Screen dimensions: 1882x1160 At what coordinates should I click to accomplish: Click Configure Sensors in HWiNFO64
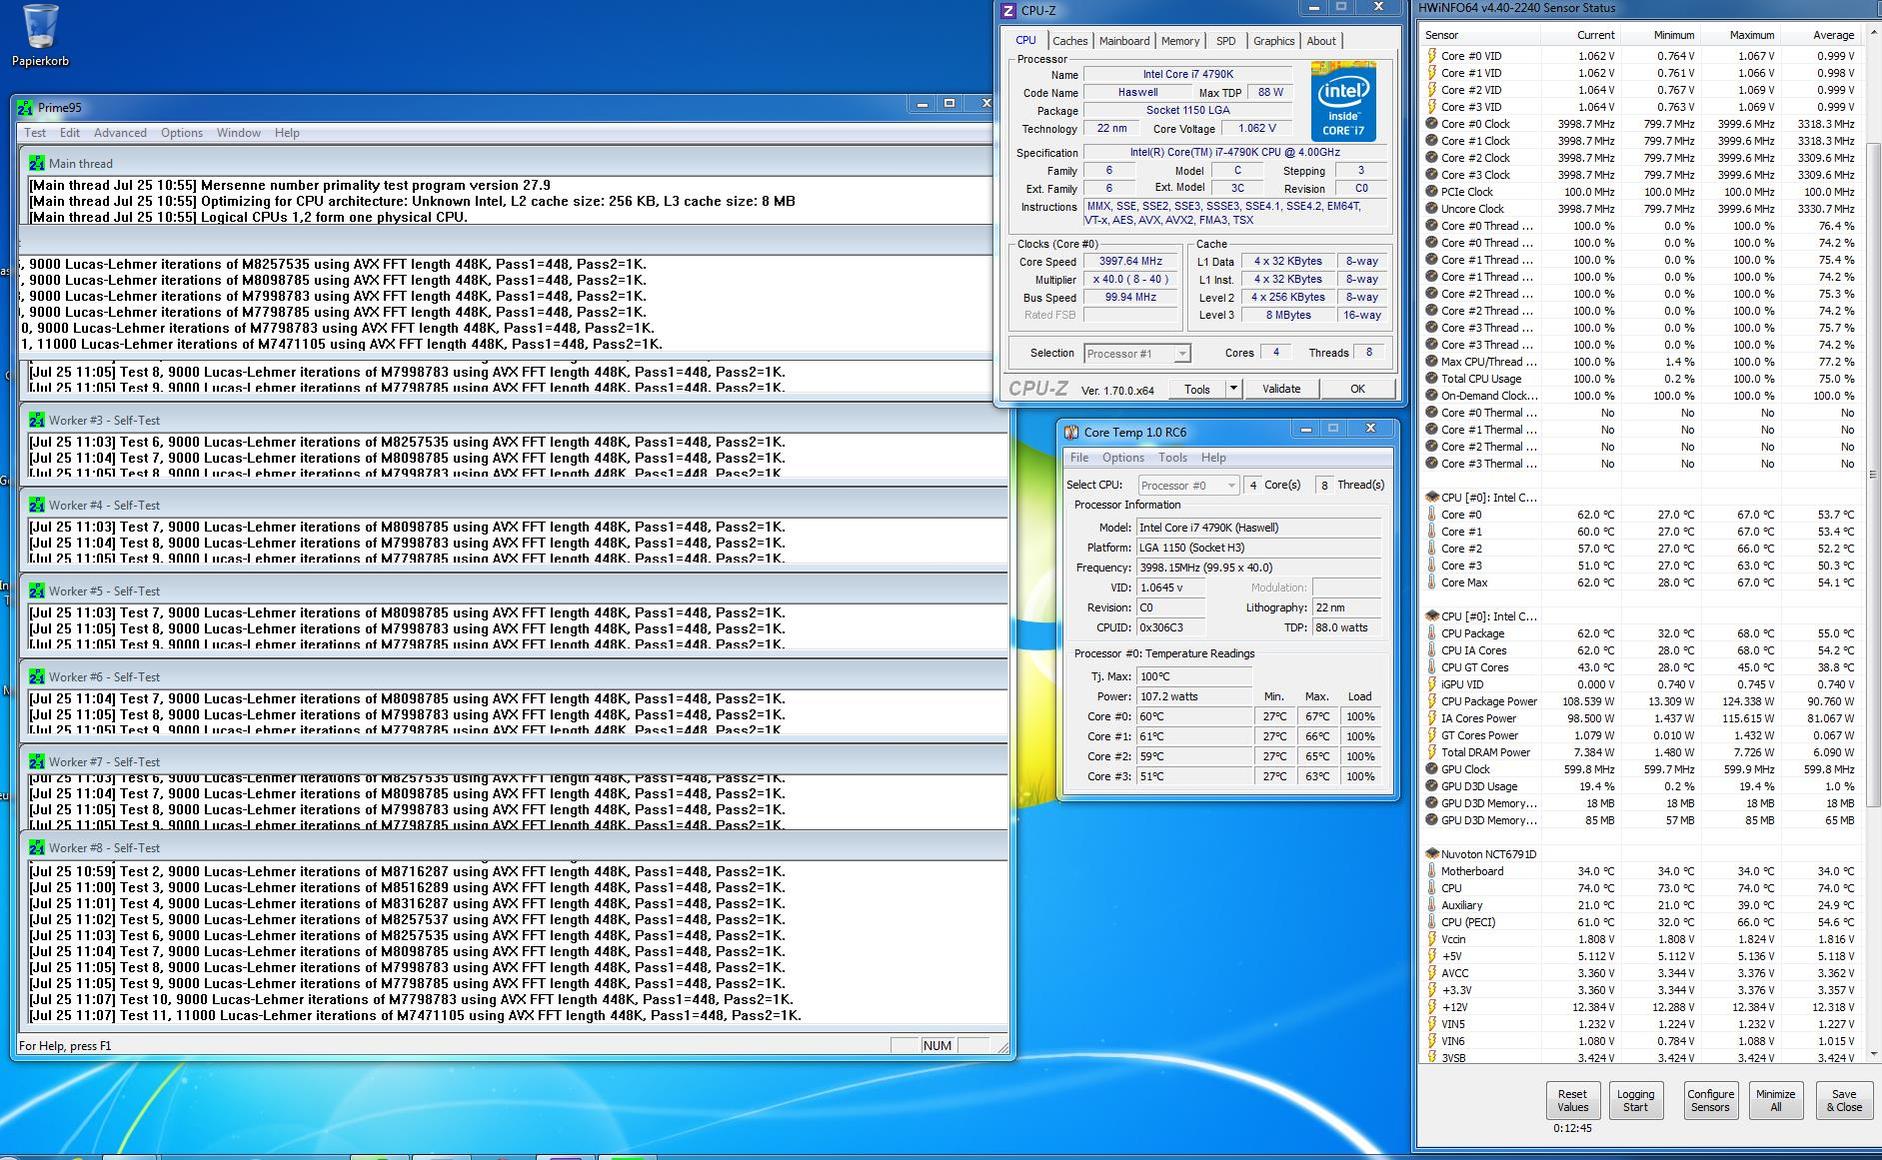pyautogui.click(x=1710, y=1100)
